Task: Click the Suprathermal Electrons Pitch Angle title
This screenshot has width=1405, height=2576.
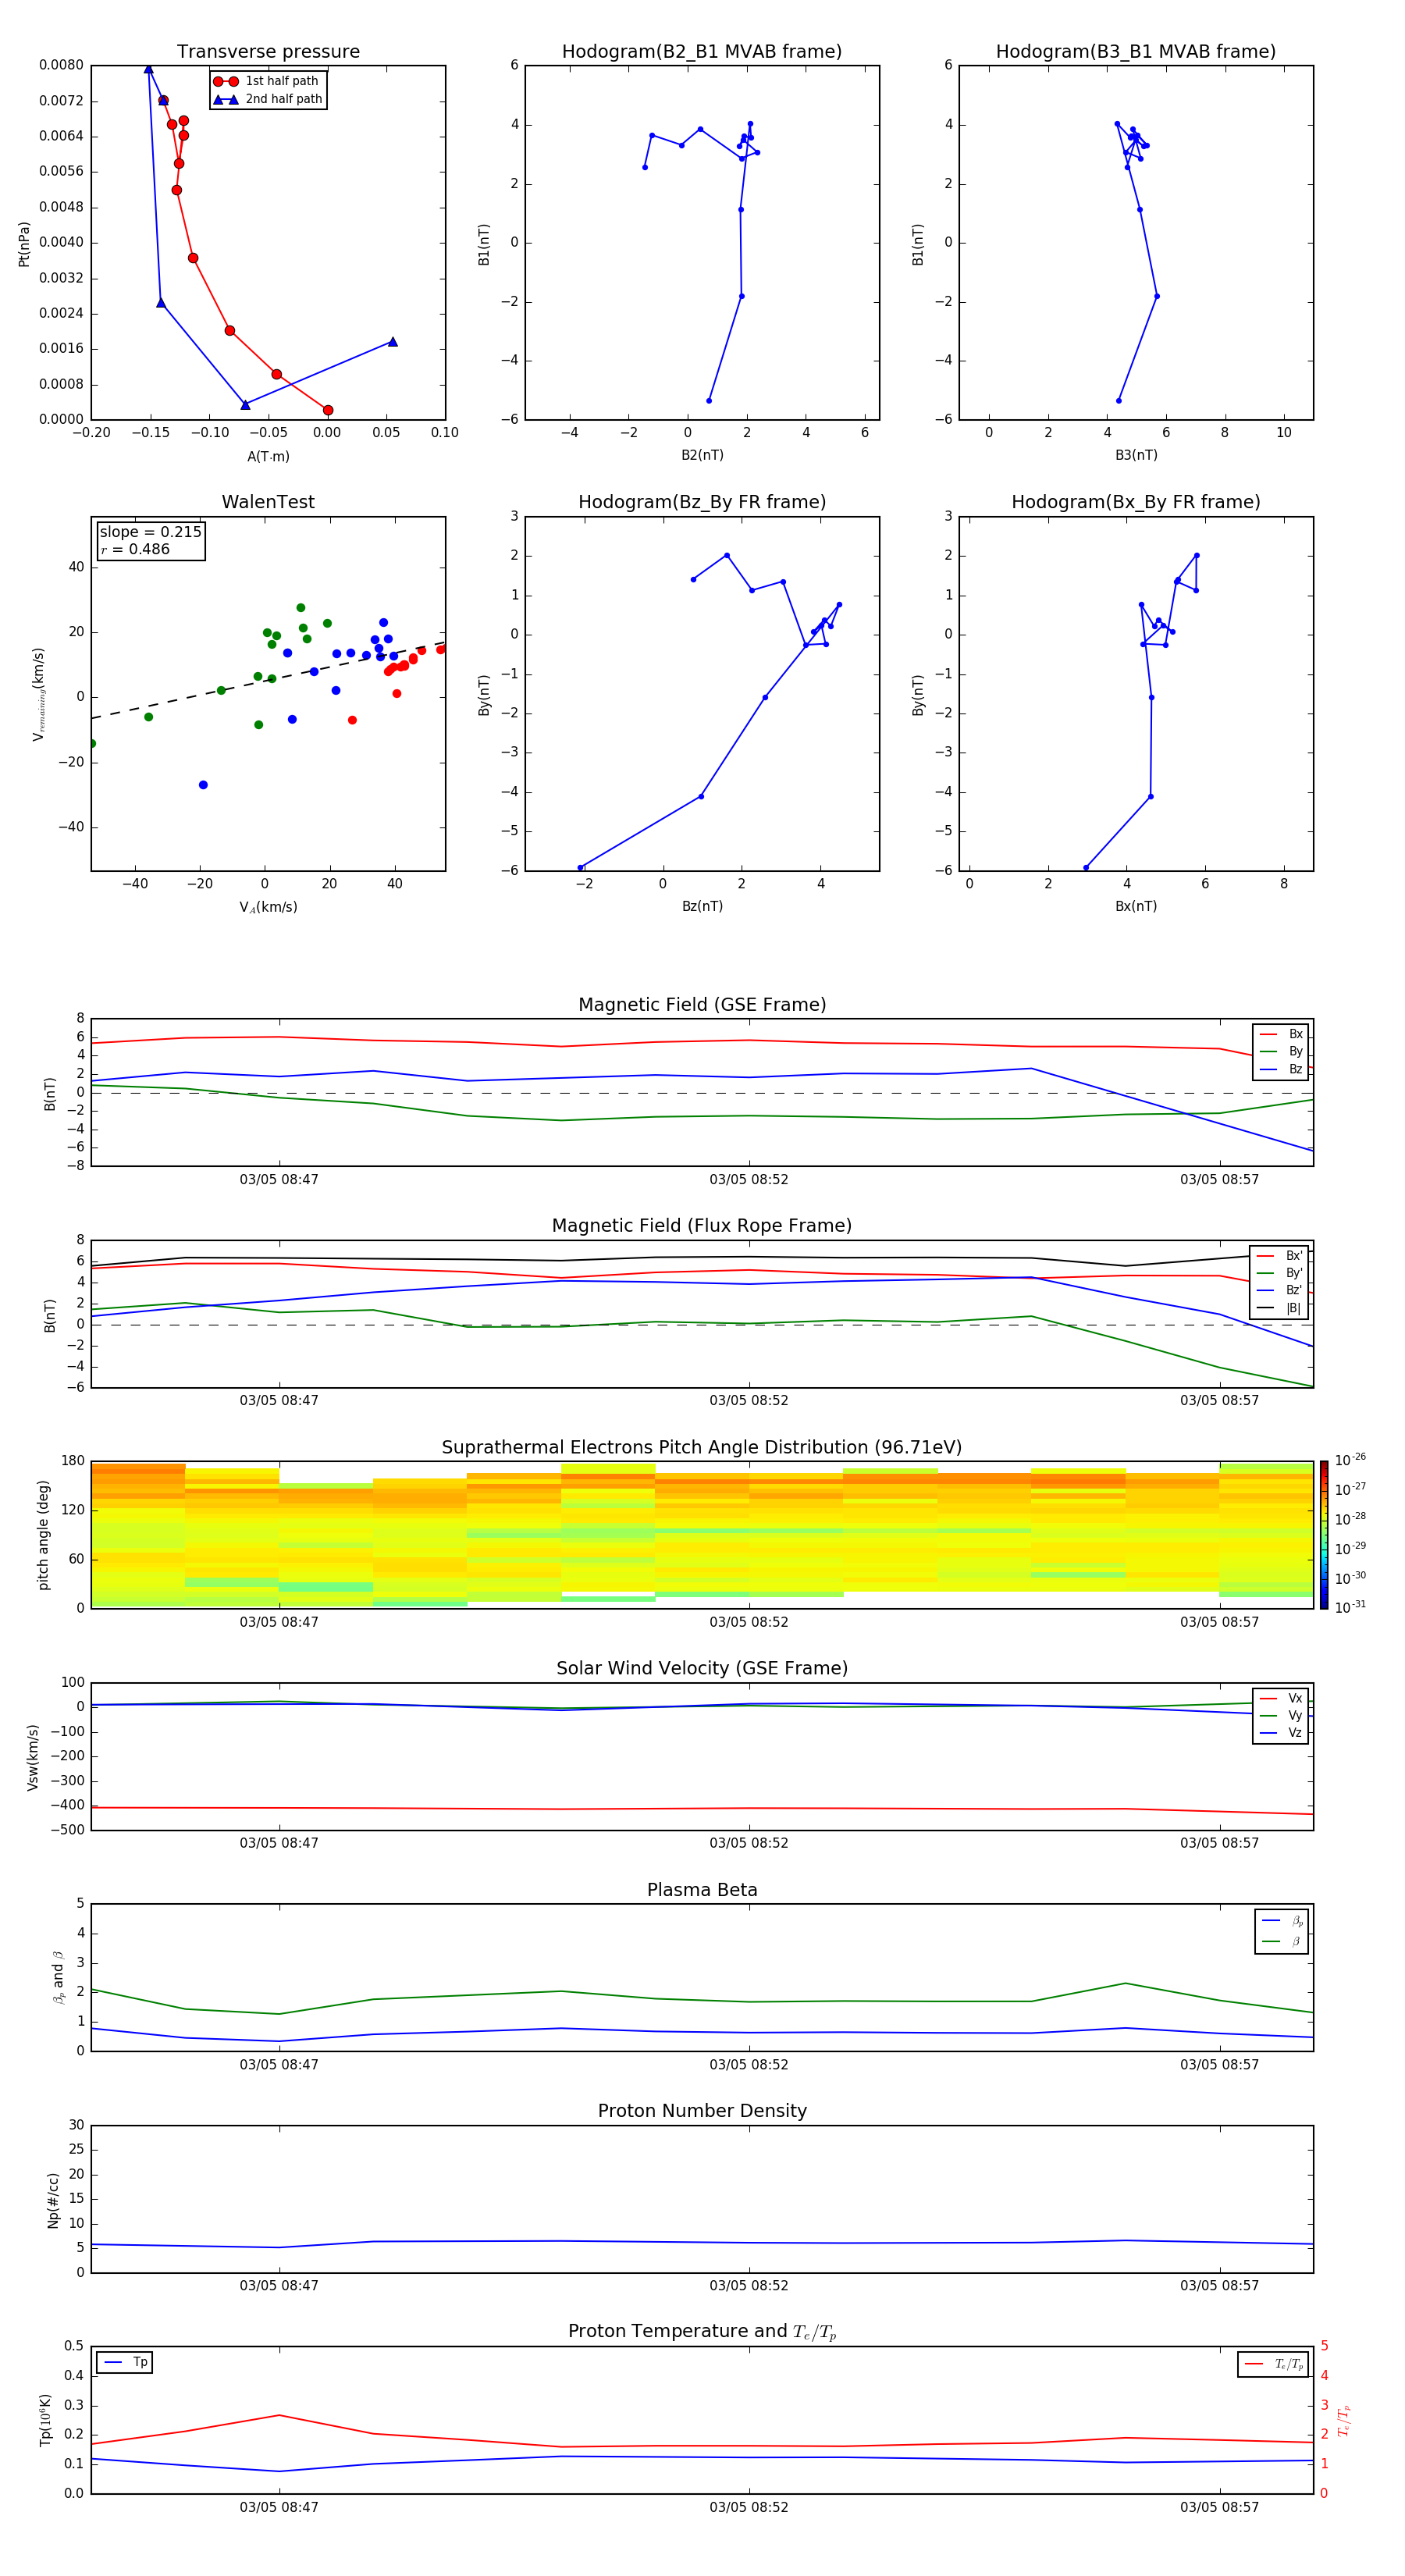Action: pyautogui.click(x=702, y=1447)
